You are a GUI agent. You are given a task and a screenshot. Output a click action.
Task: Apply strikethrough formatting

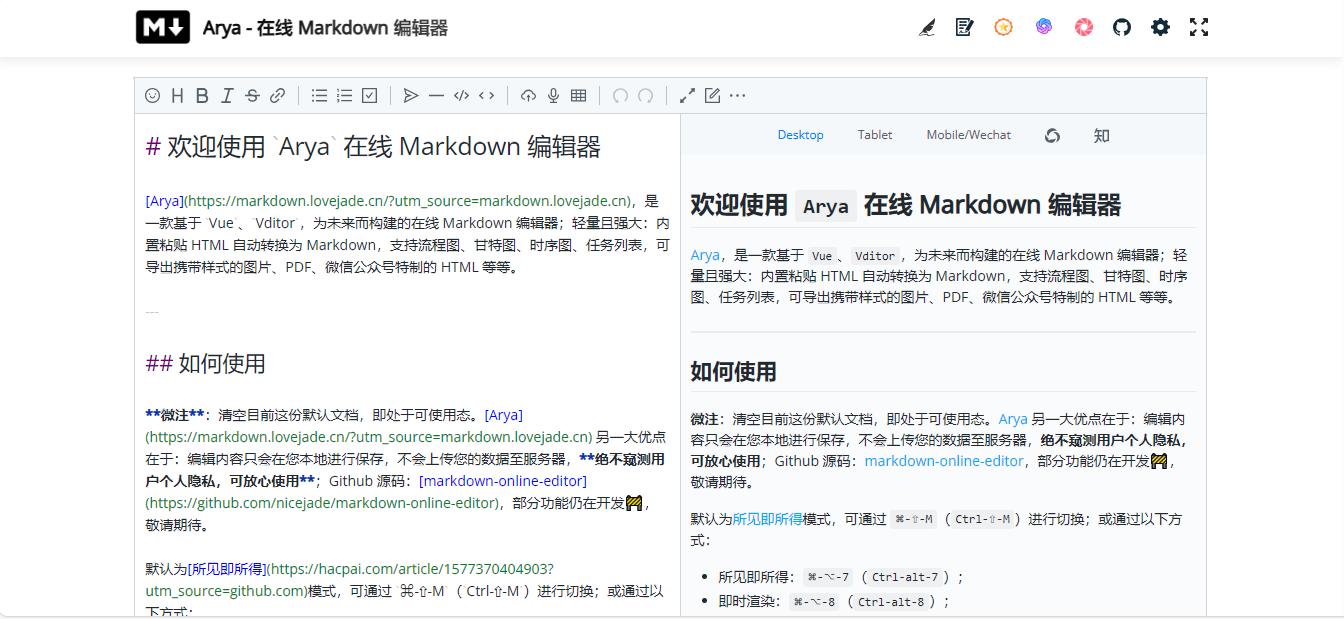(x=252, y=95)
